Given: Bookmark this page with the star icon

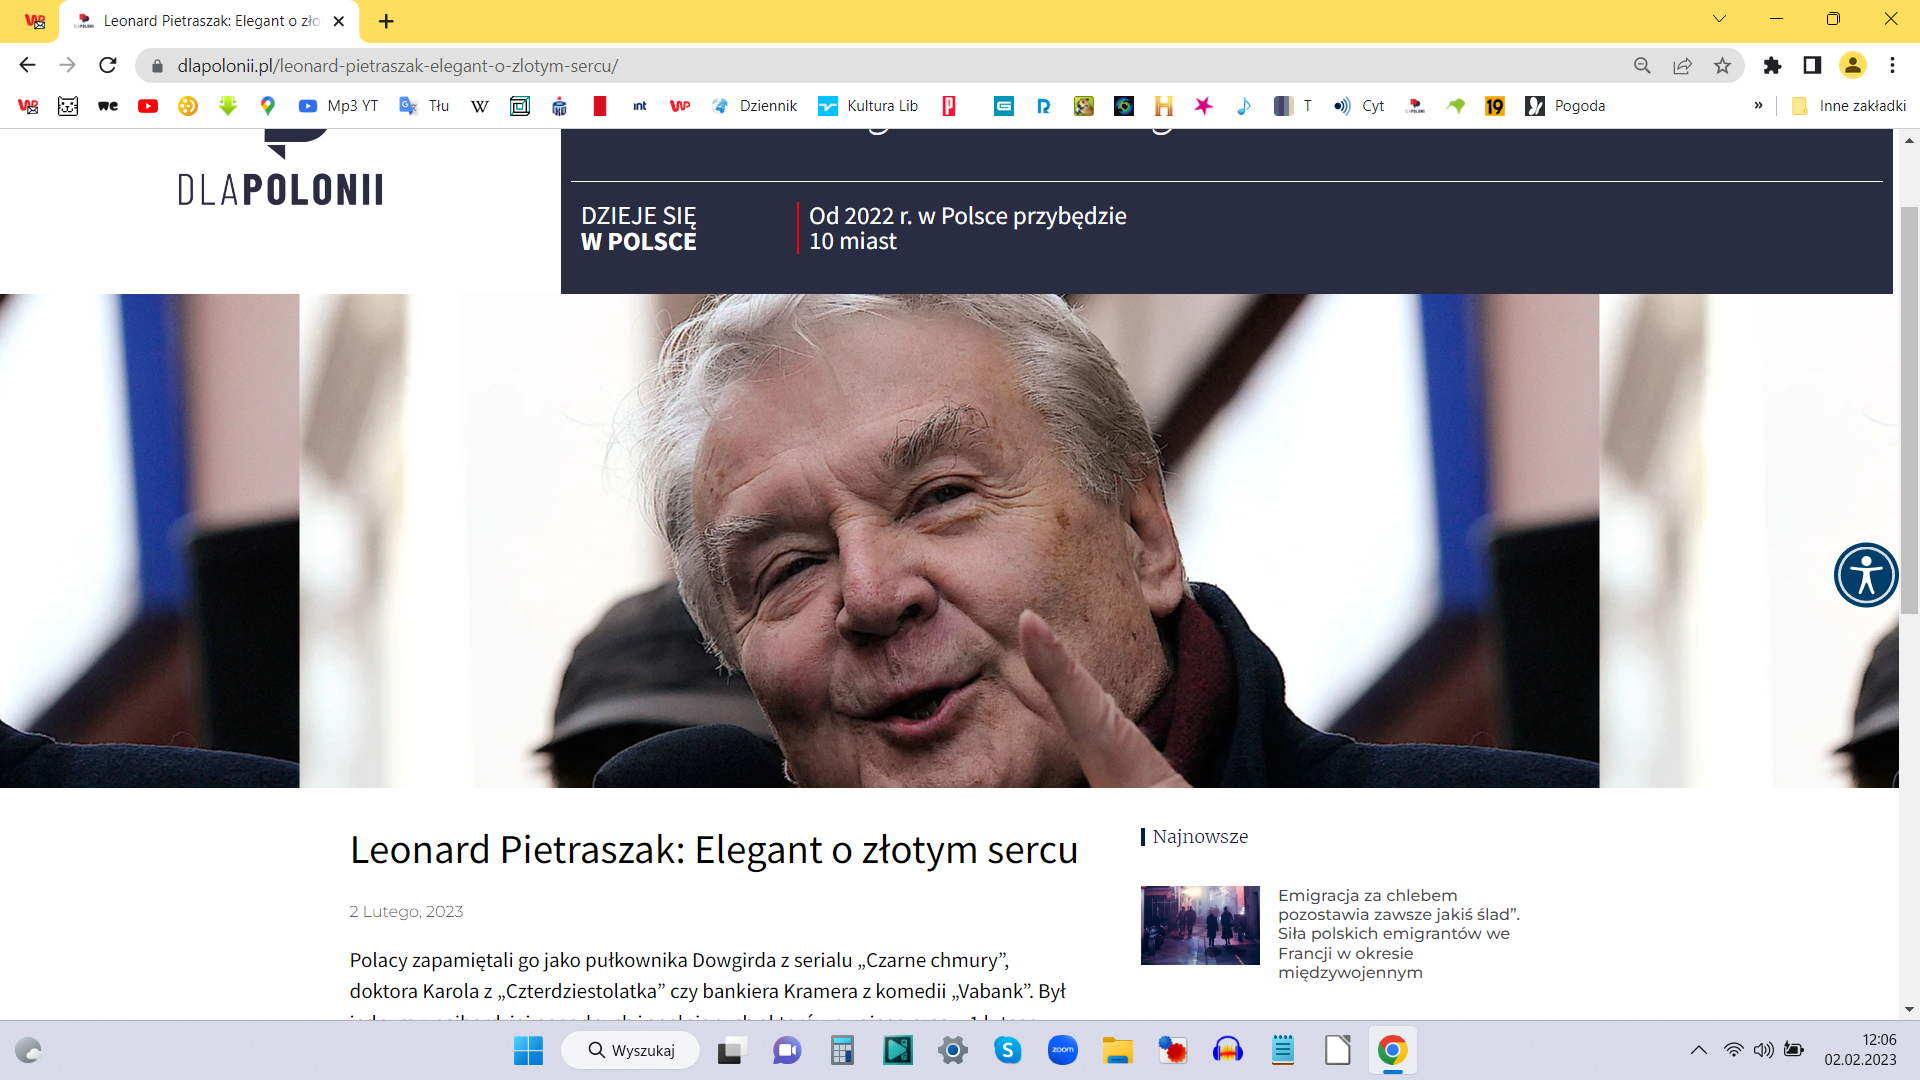Looking at the screenshot, I should (x=1722, y=65).
